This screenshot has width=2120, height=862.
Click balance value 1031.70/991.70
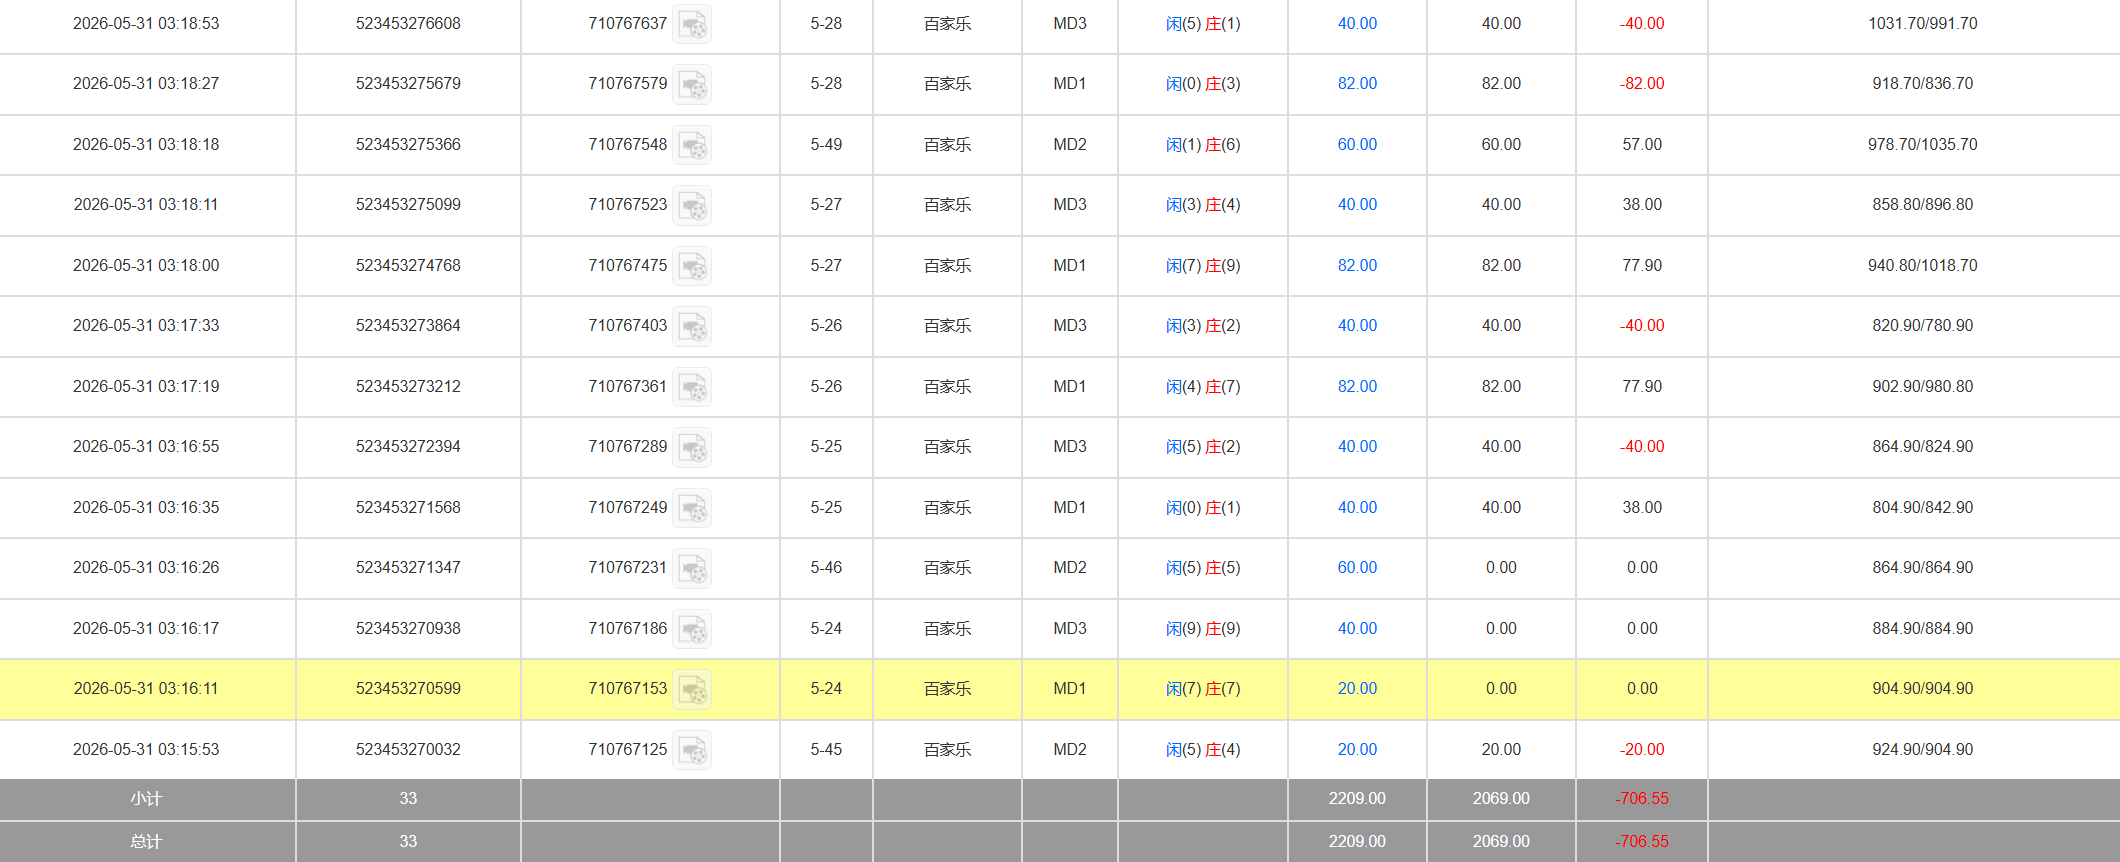click(1922, 23)
